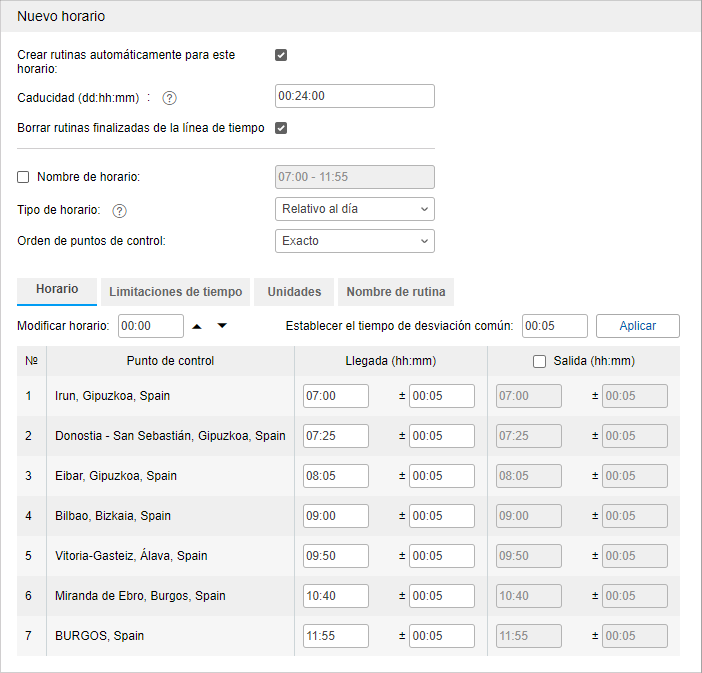Focus the Modificar horario time field
Screen dimensions: 702x673
(150, 326)
